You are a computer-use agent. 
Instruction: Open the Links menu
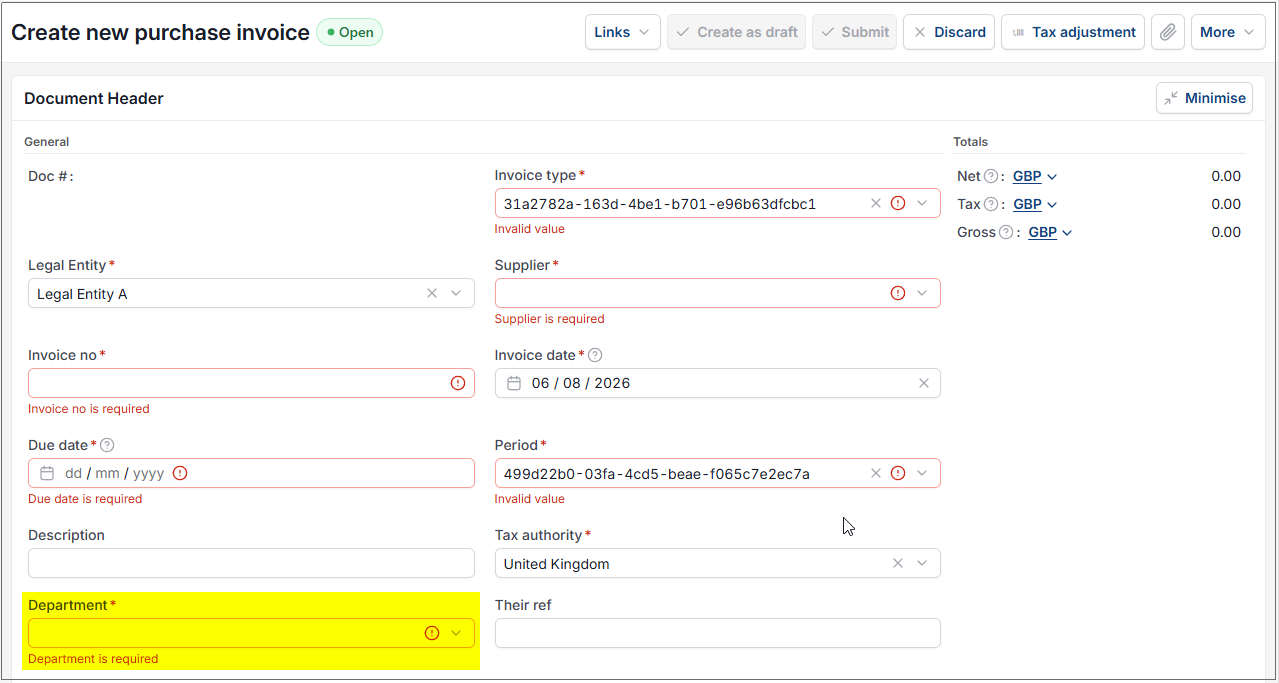tap(622, 32)
